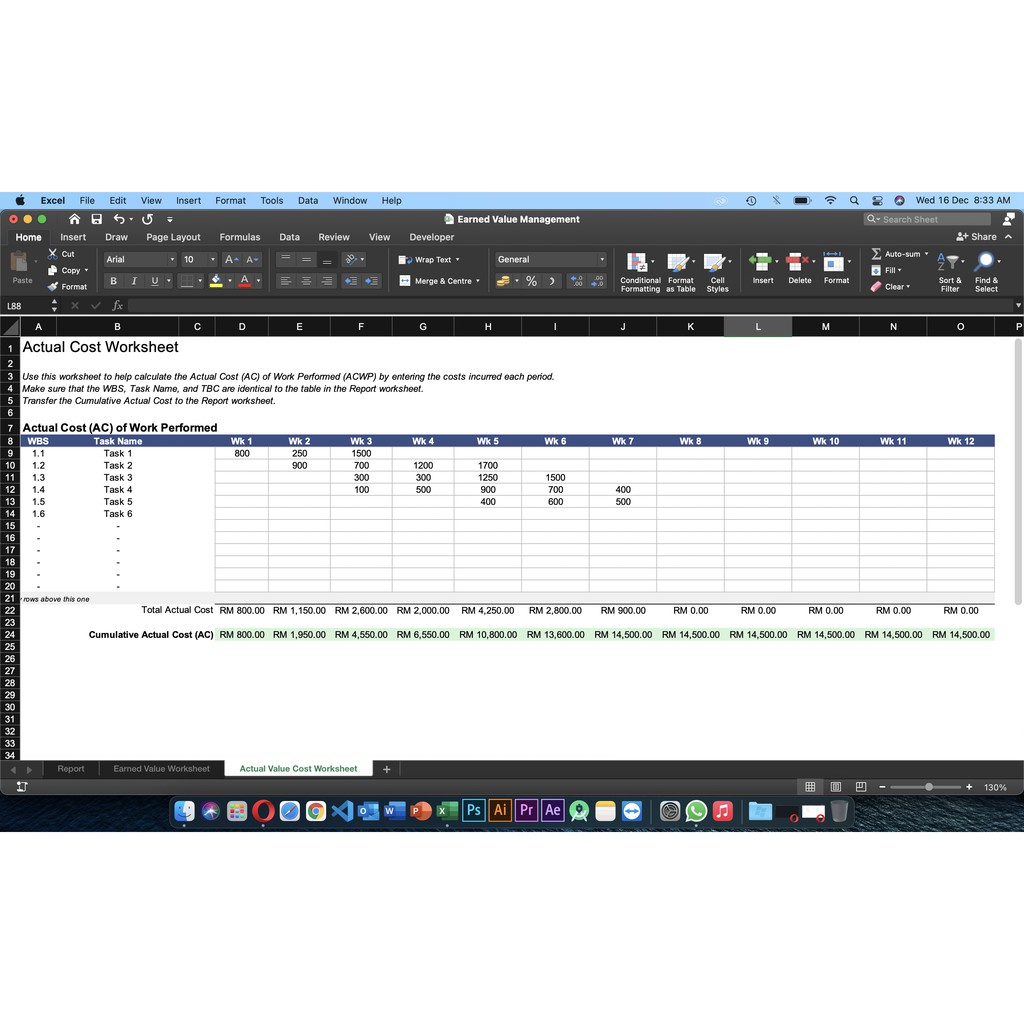Click the zoom slider handle
1024x1024 pixels.
click(929, 787)
